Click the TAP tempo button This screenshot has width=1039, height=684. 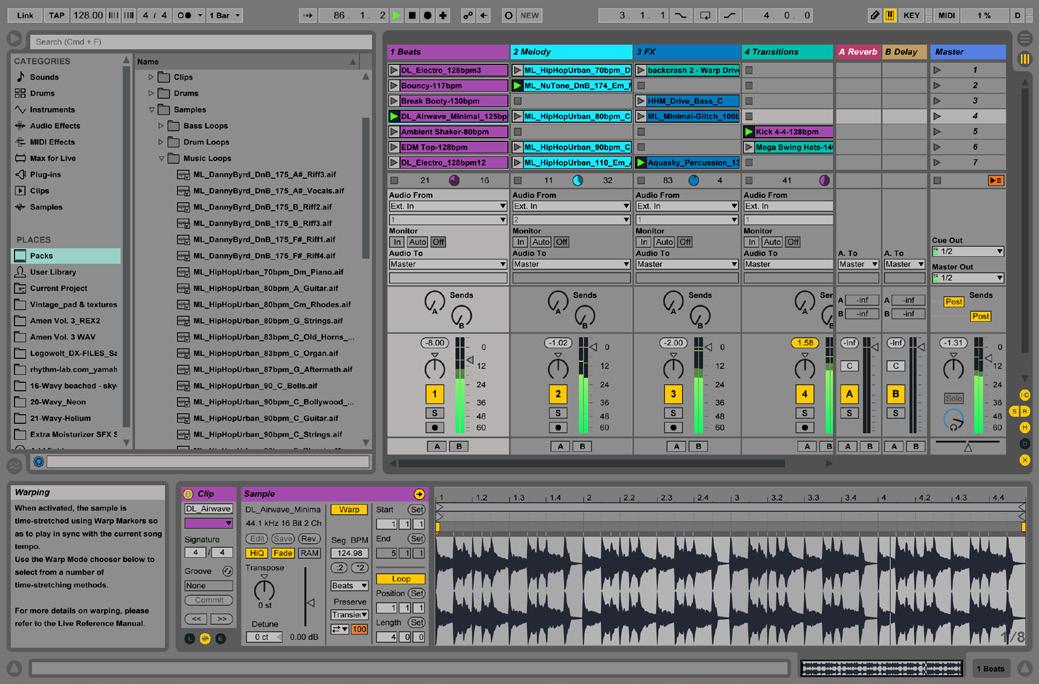[x=57, y=16]
